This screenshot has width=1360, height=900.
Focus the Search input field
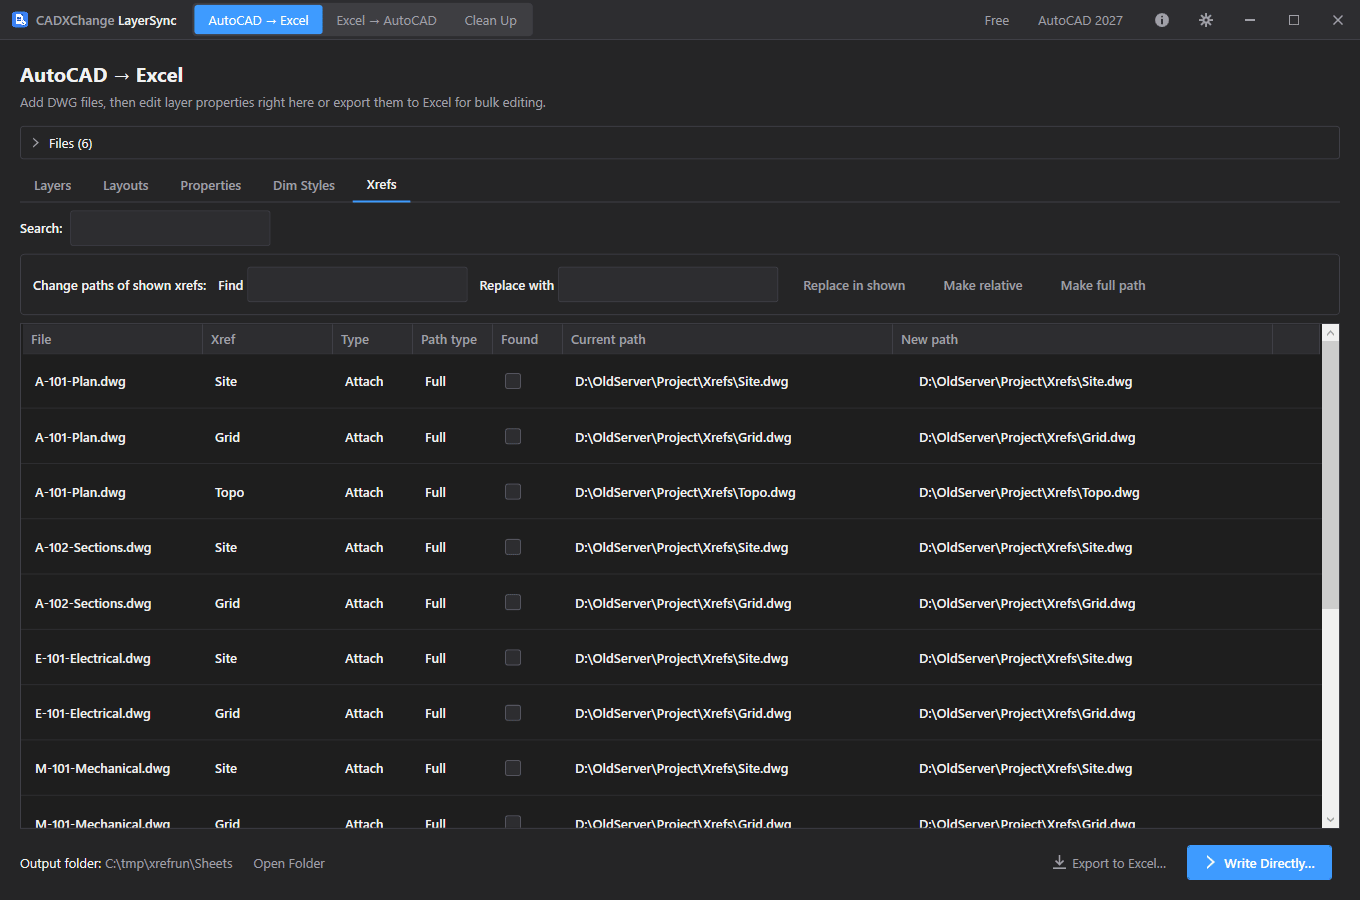(x=170, y=228)
